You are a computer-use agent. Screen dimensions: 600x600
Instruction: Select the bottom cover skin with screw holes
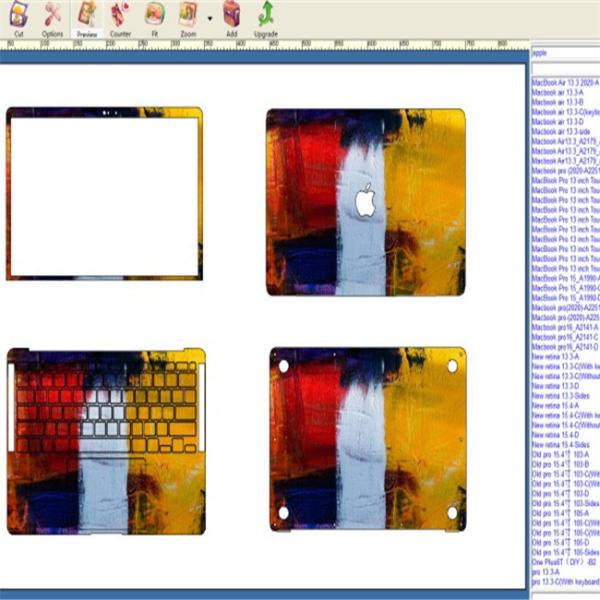coord(368,439)
